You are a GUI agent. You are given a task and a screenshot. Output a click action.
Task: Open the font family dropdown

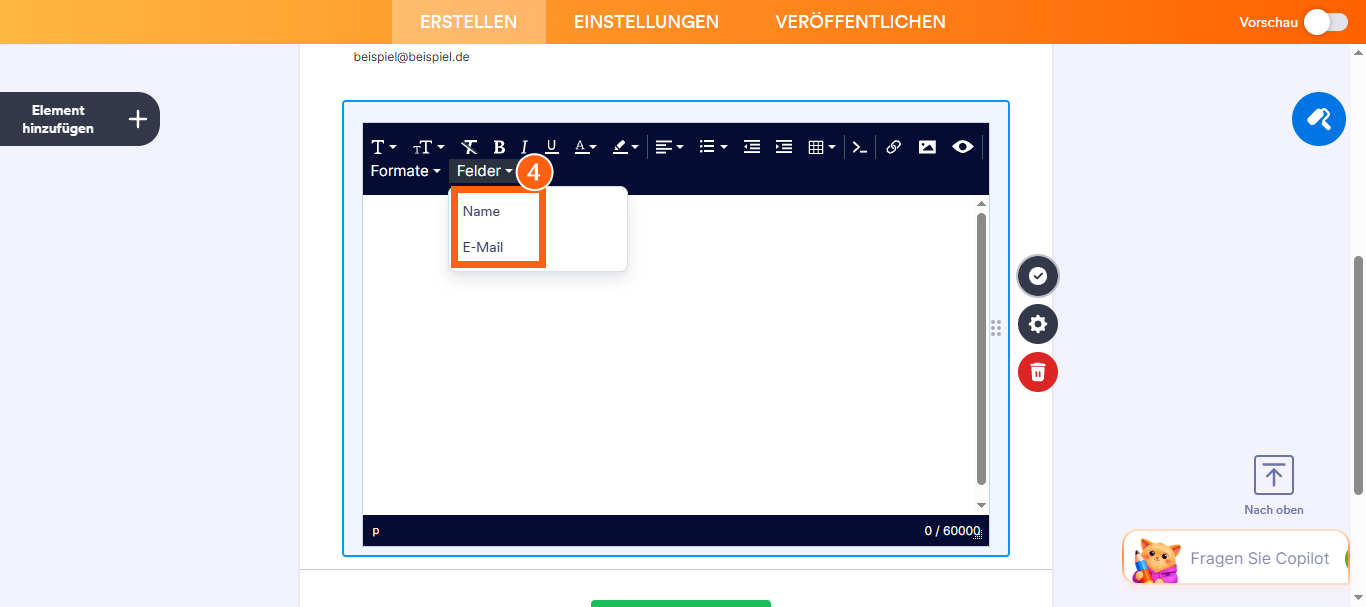(x=384, y=147)
